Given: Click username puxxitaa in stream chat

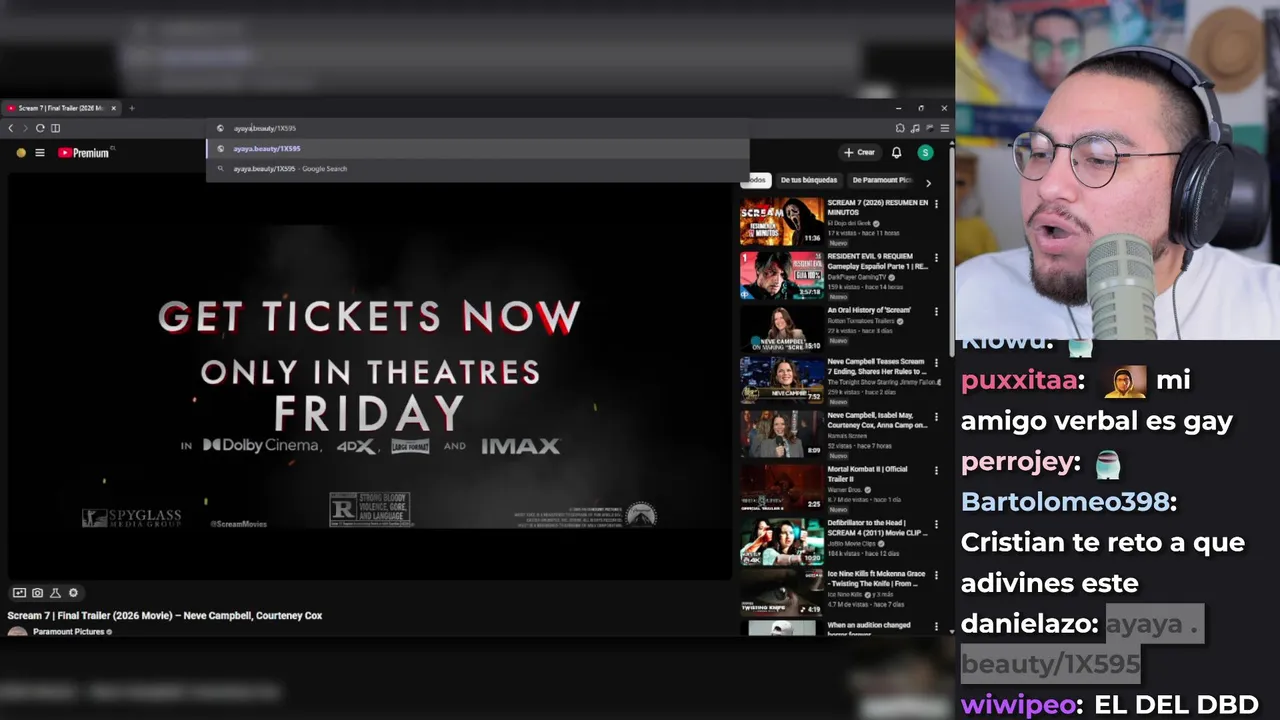Looking at the screenshot, I should [x=1019, y=380].
